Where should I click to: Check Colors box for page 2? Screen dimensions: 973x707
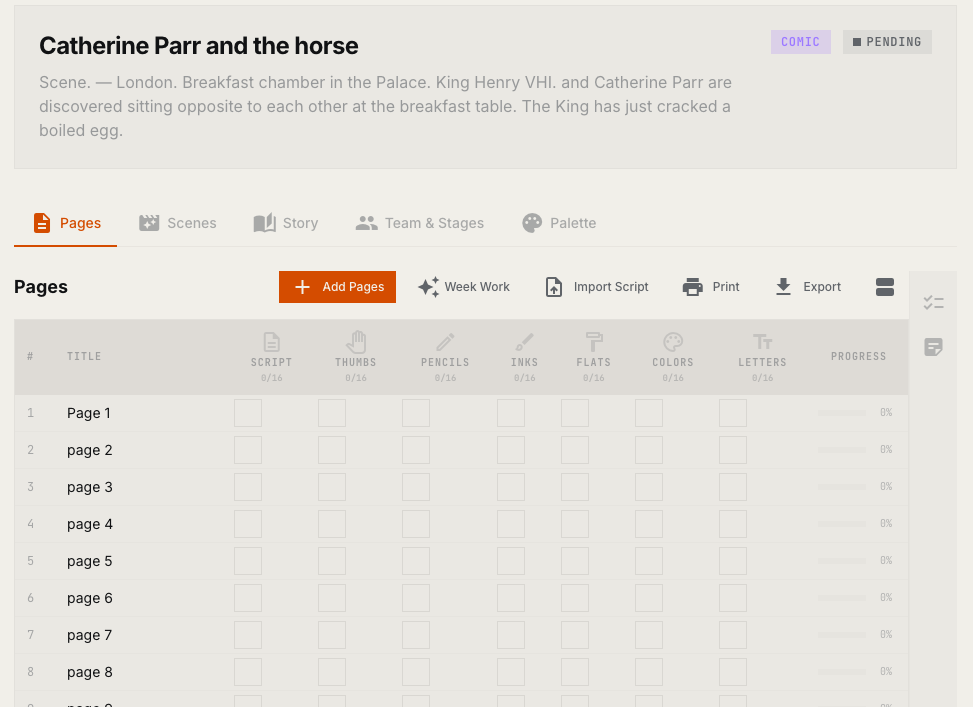pos(649,450)
